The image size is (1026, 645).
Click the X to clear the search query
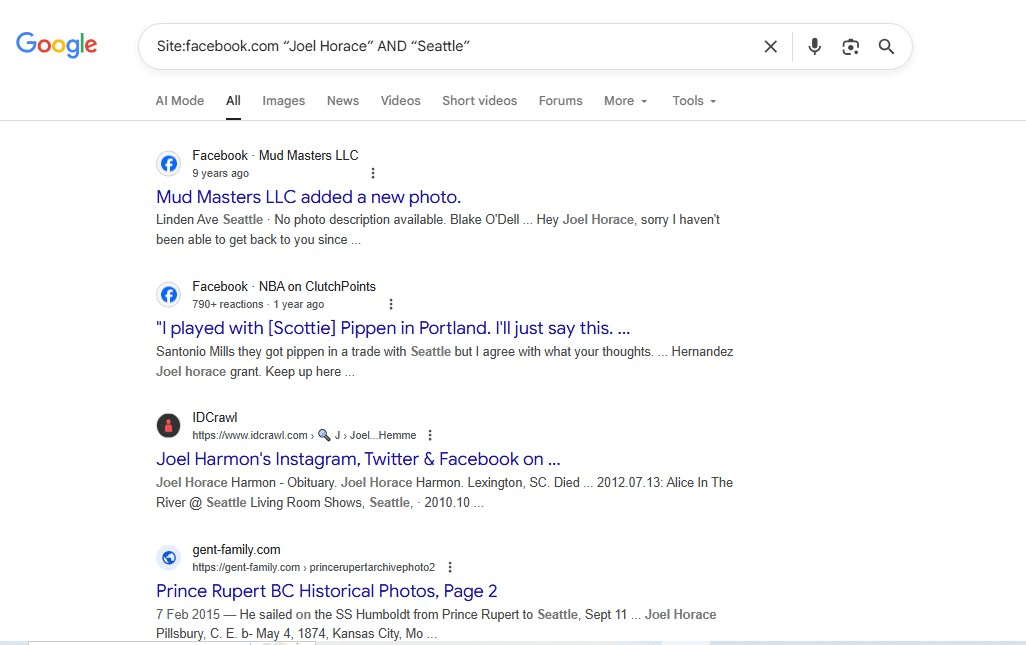(x=770, y=46)
